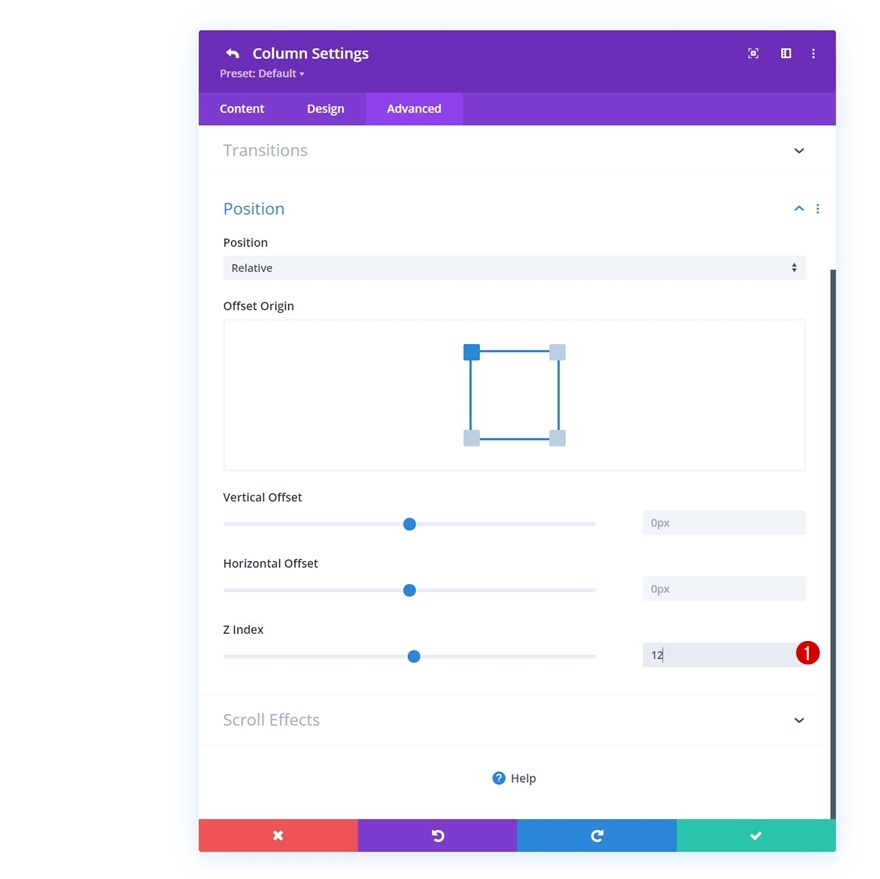
Task: Toggle the sidebar snap layout icon
Action: 786,53
